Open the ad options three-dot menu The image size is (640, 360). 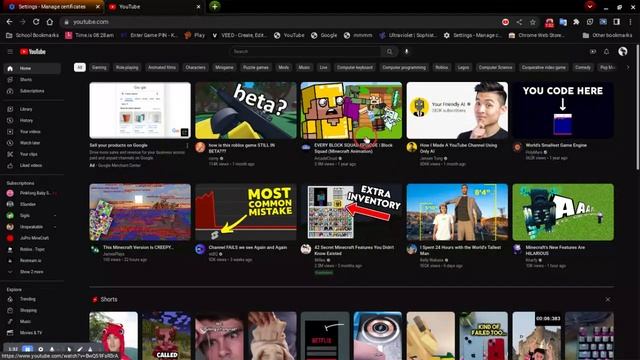pos(187,146)
